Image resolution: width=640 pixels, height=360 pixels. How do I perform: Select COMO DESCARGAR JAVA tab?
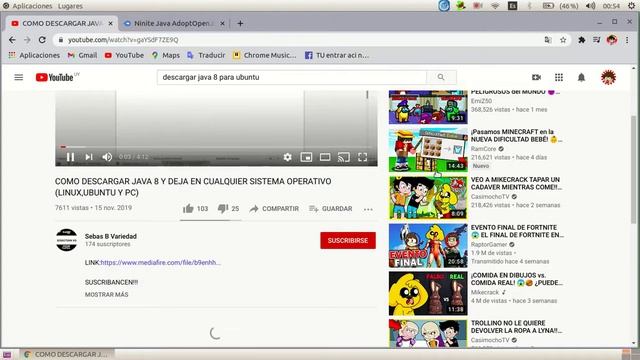pos(62,23)
